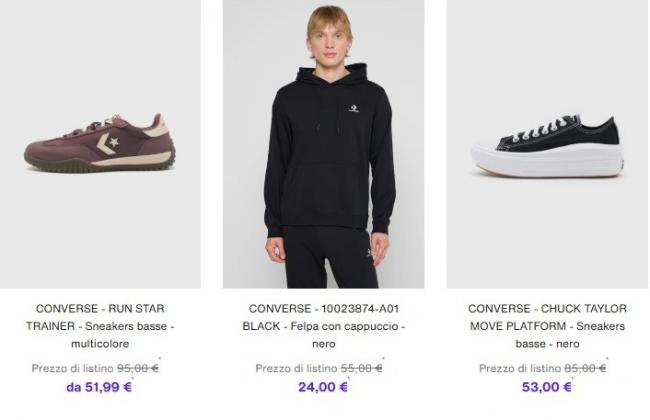Click the crossed-out 55,00 € list price
Image resolution: width=650 pixels, height=420 pixels.
click(362, 368)
